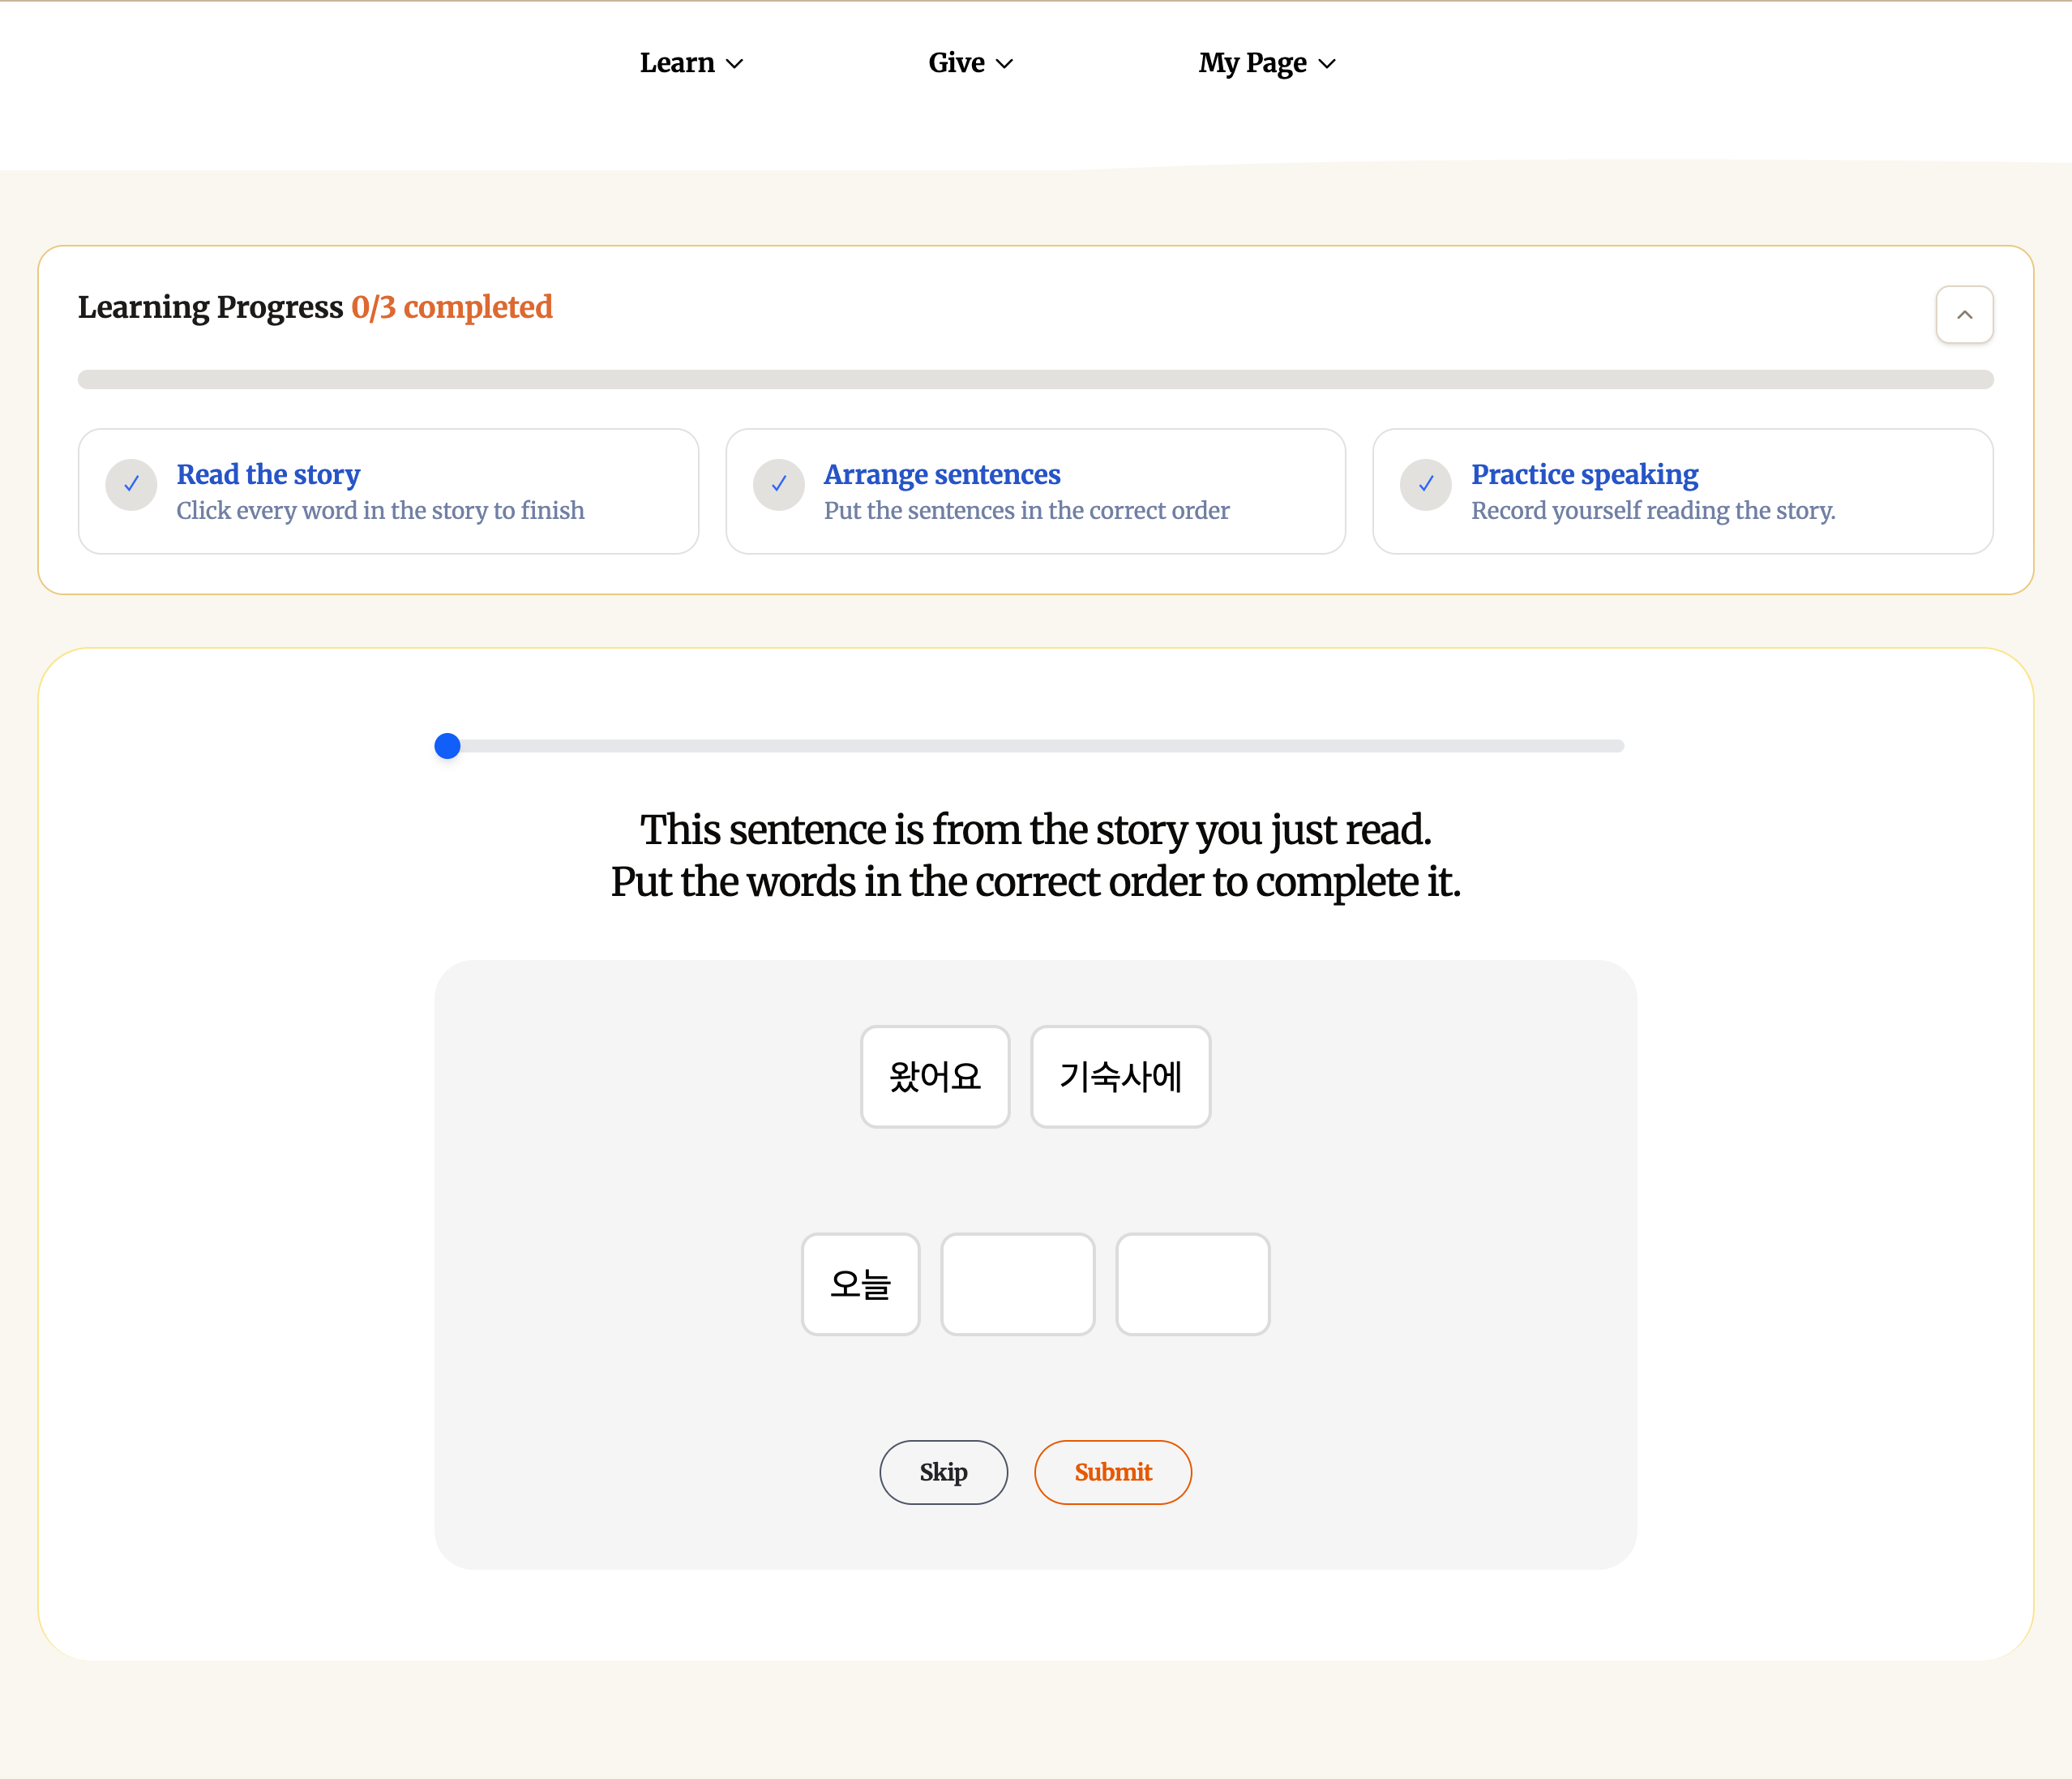Select the 기숙사에 word tile
2072x1779 pixels.
pos(1120,1077)
